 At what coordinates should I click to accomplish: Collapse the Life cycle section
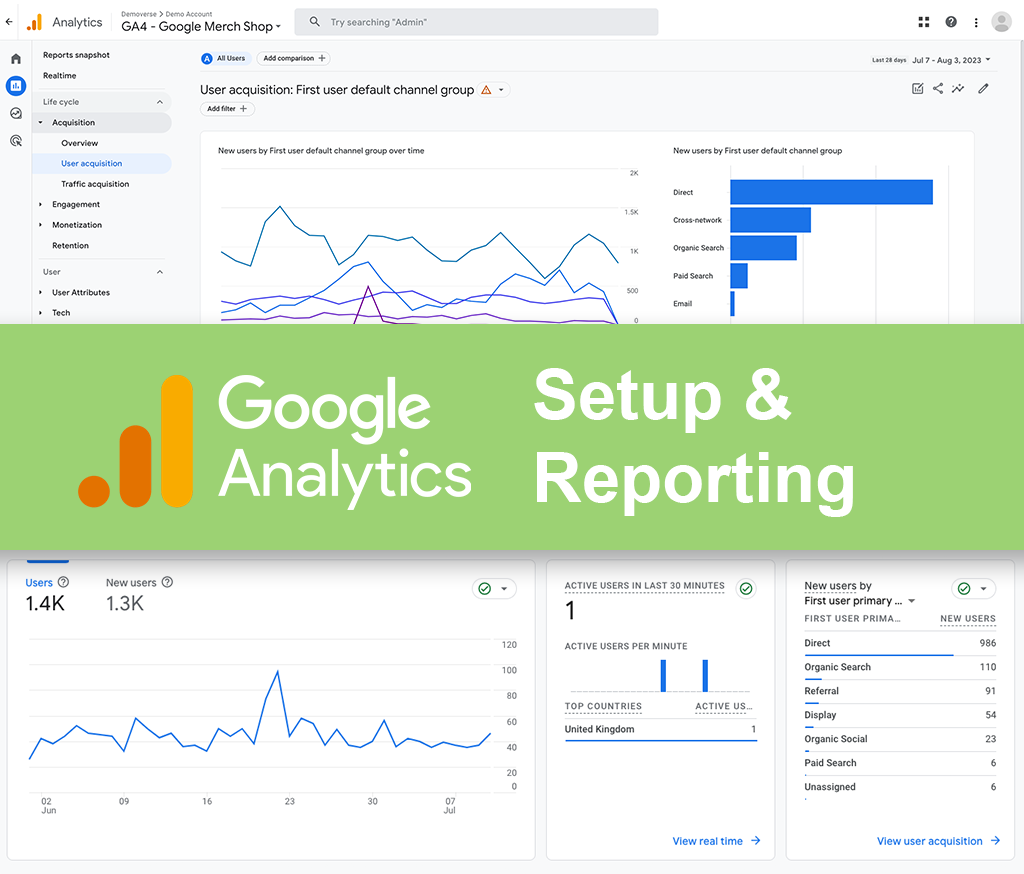[159, 102]
